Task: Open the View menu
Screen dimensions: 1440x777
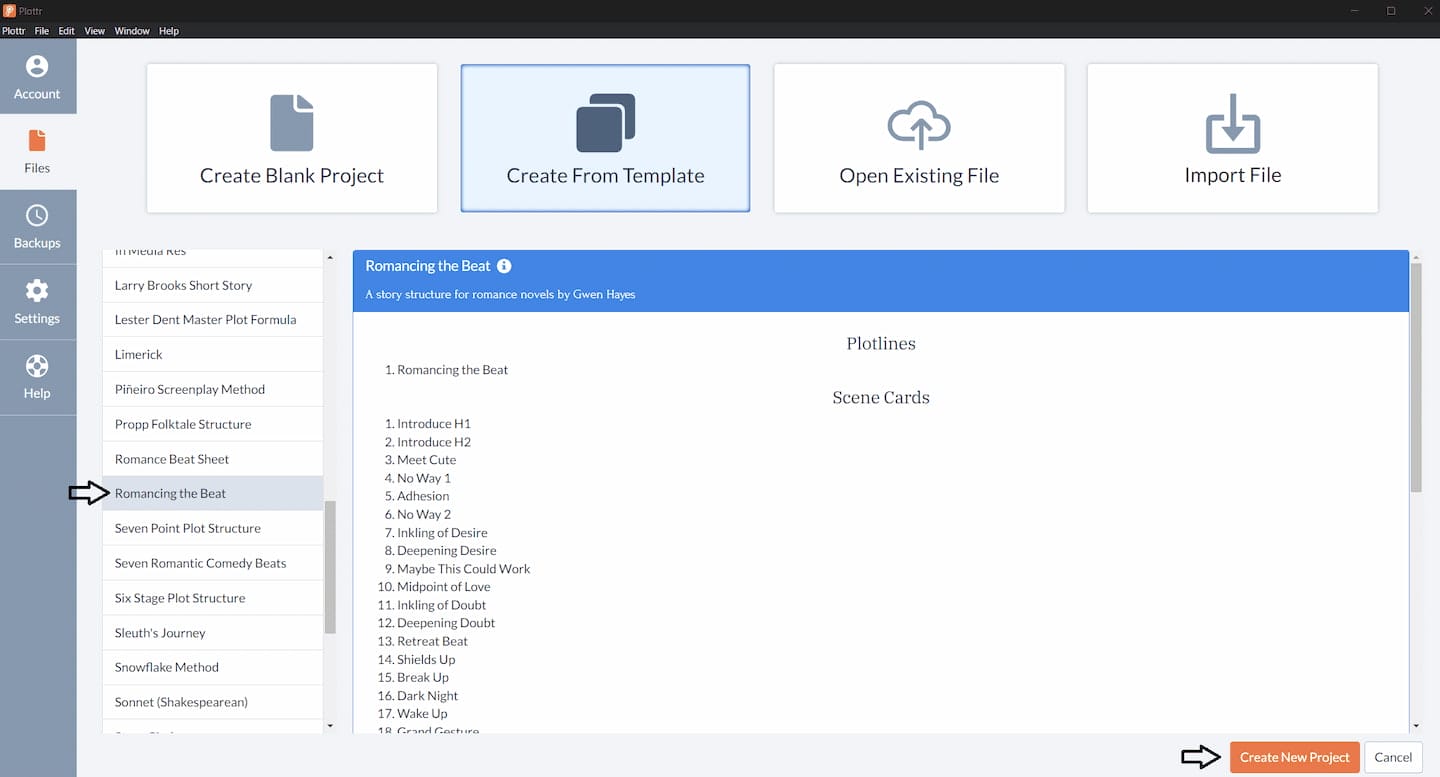Action: point(94,31)
